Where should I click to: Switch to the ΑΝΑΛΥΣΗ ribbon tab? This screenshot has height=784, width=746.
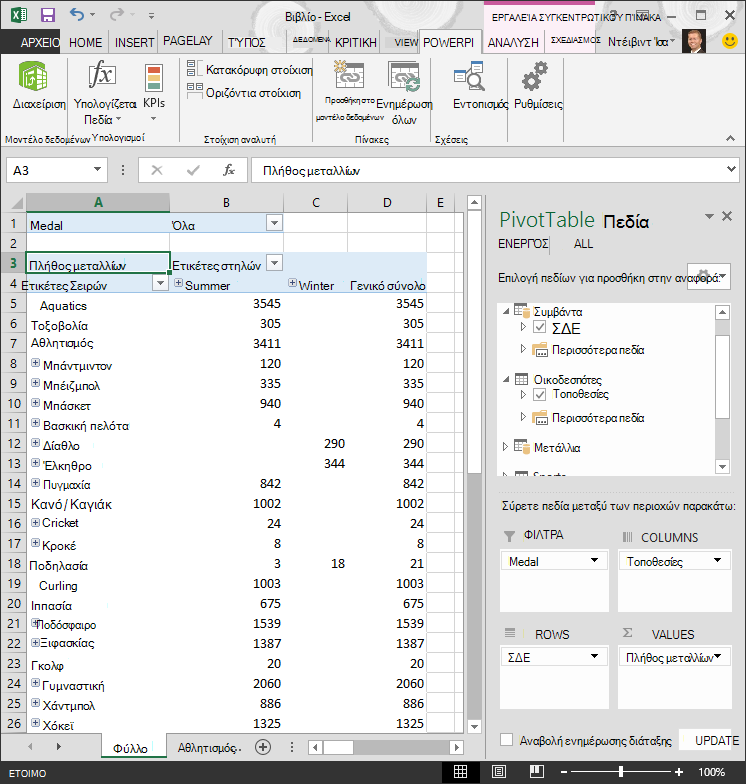[514, 42]
